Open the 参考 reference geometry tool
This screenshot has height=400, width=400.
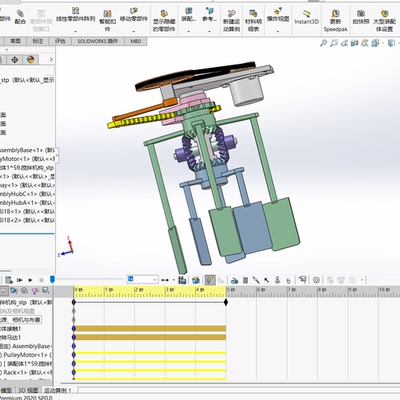point(210,15)
